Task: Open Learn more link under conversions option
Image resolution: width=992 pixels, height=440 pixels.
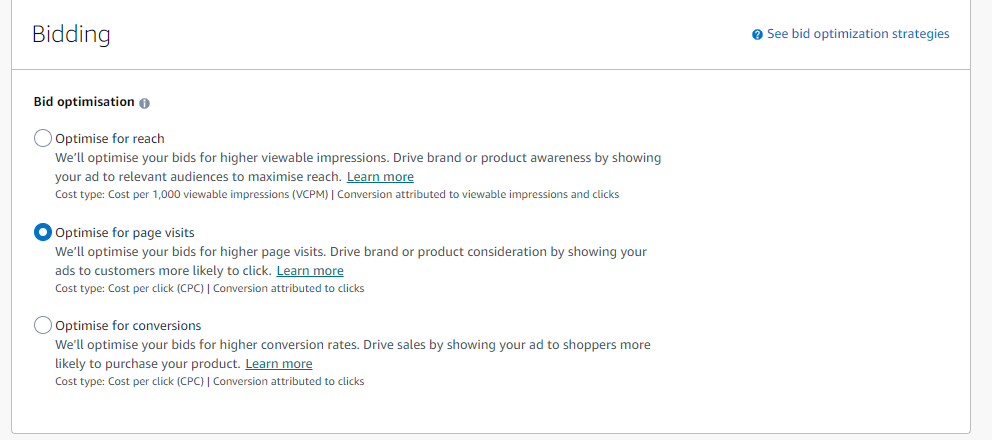Action: [279, 364]
